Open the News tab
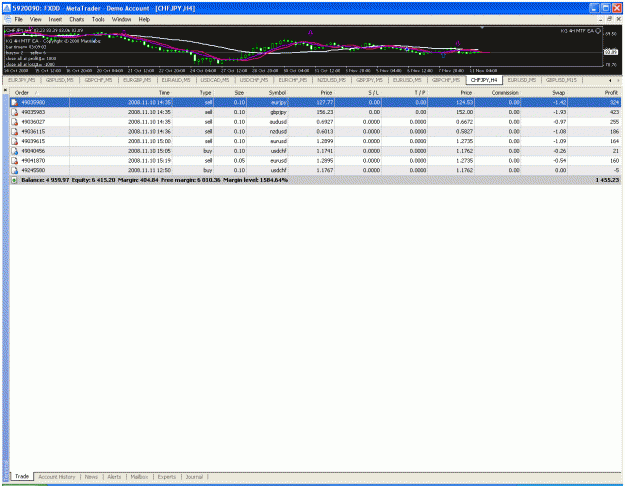Screen dimensions: 625x486 pos(91,477)
